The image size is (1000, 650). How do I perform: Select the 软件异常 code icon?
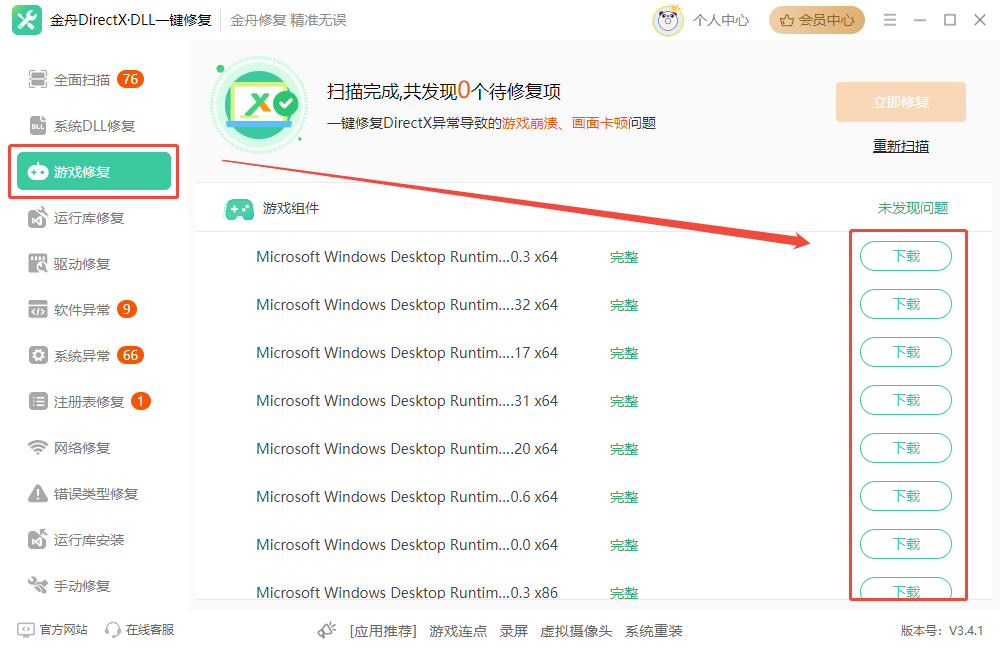(38, 309)
